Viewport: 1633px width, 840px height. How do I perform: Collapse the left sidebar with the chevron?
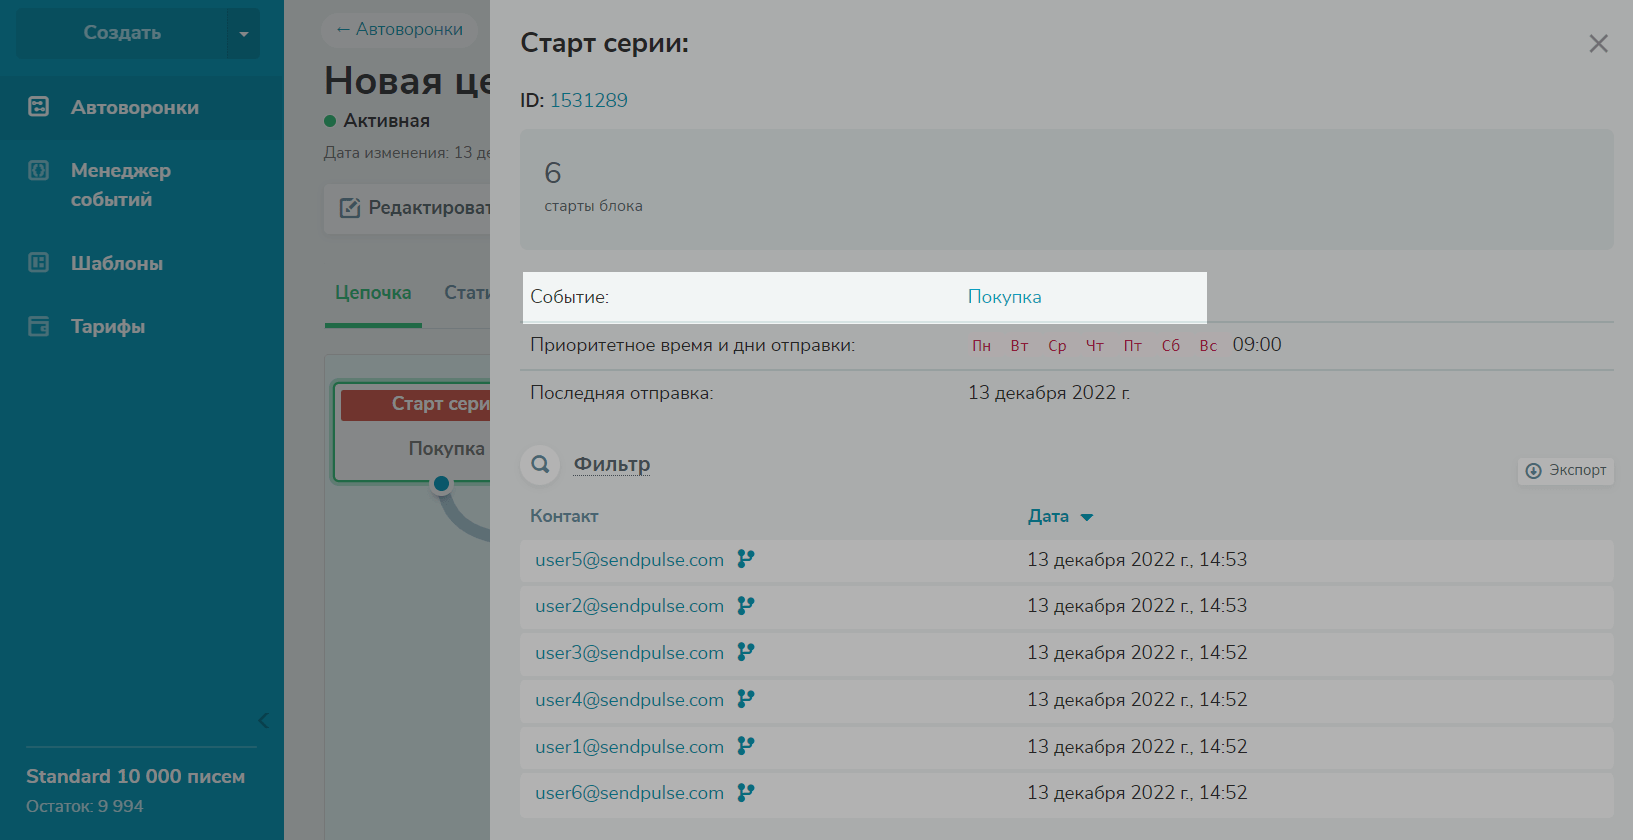click(x=263, y=720)
